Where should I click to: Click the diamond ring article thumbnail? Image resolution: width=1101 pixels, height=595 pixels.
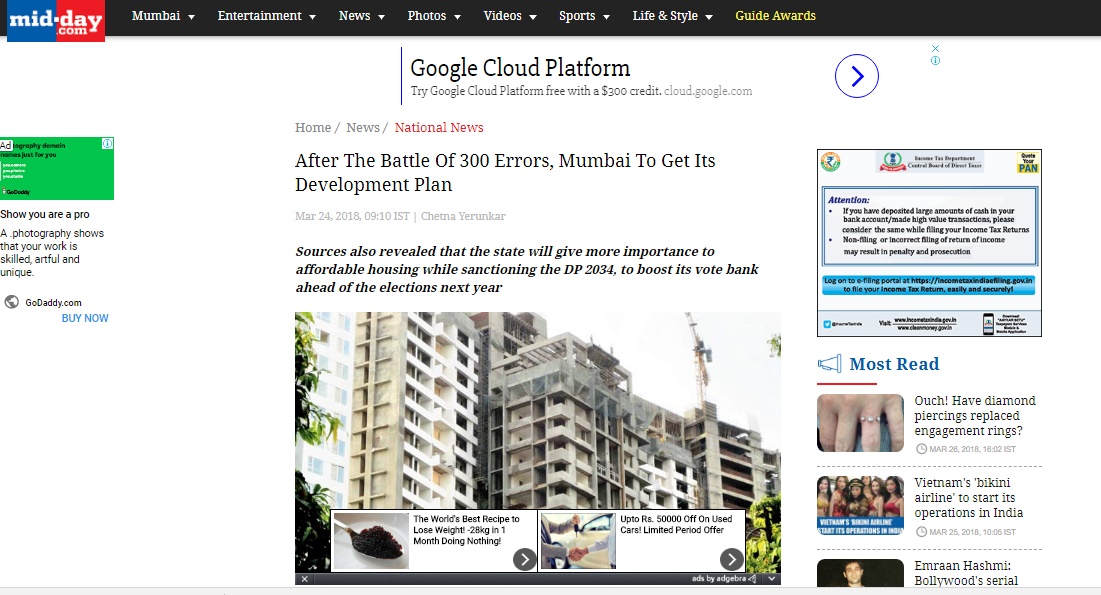(860, 423)
